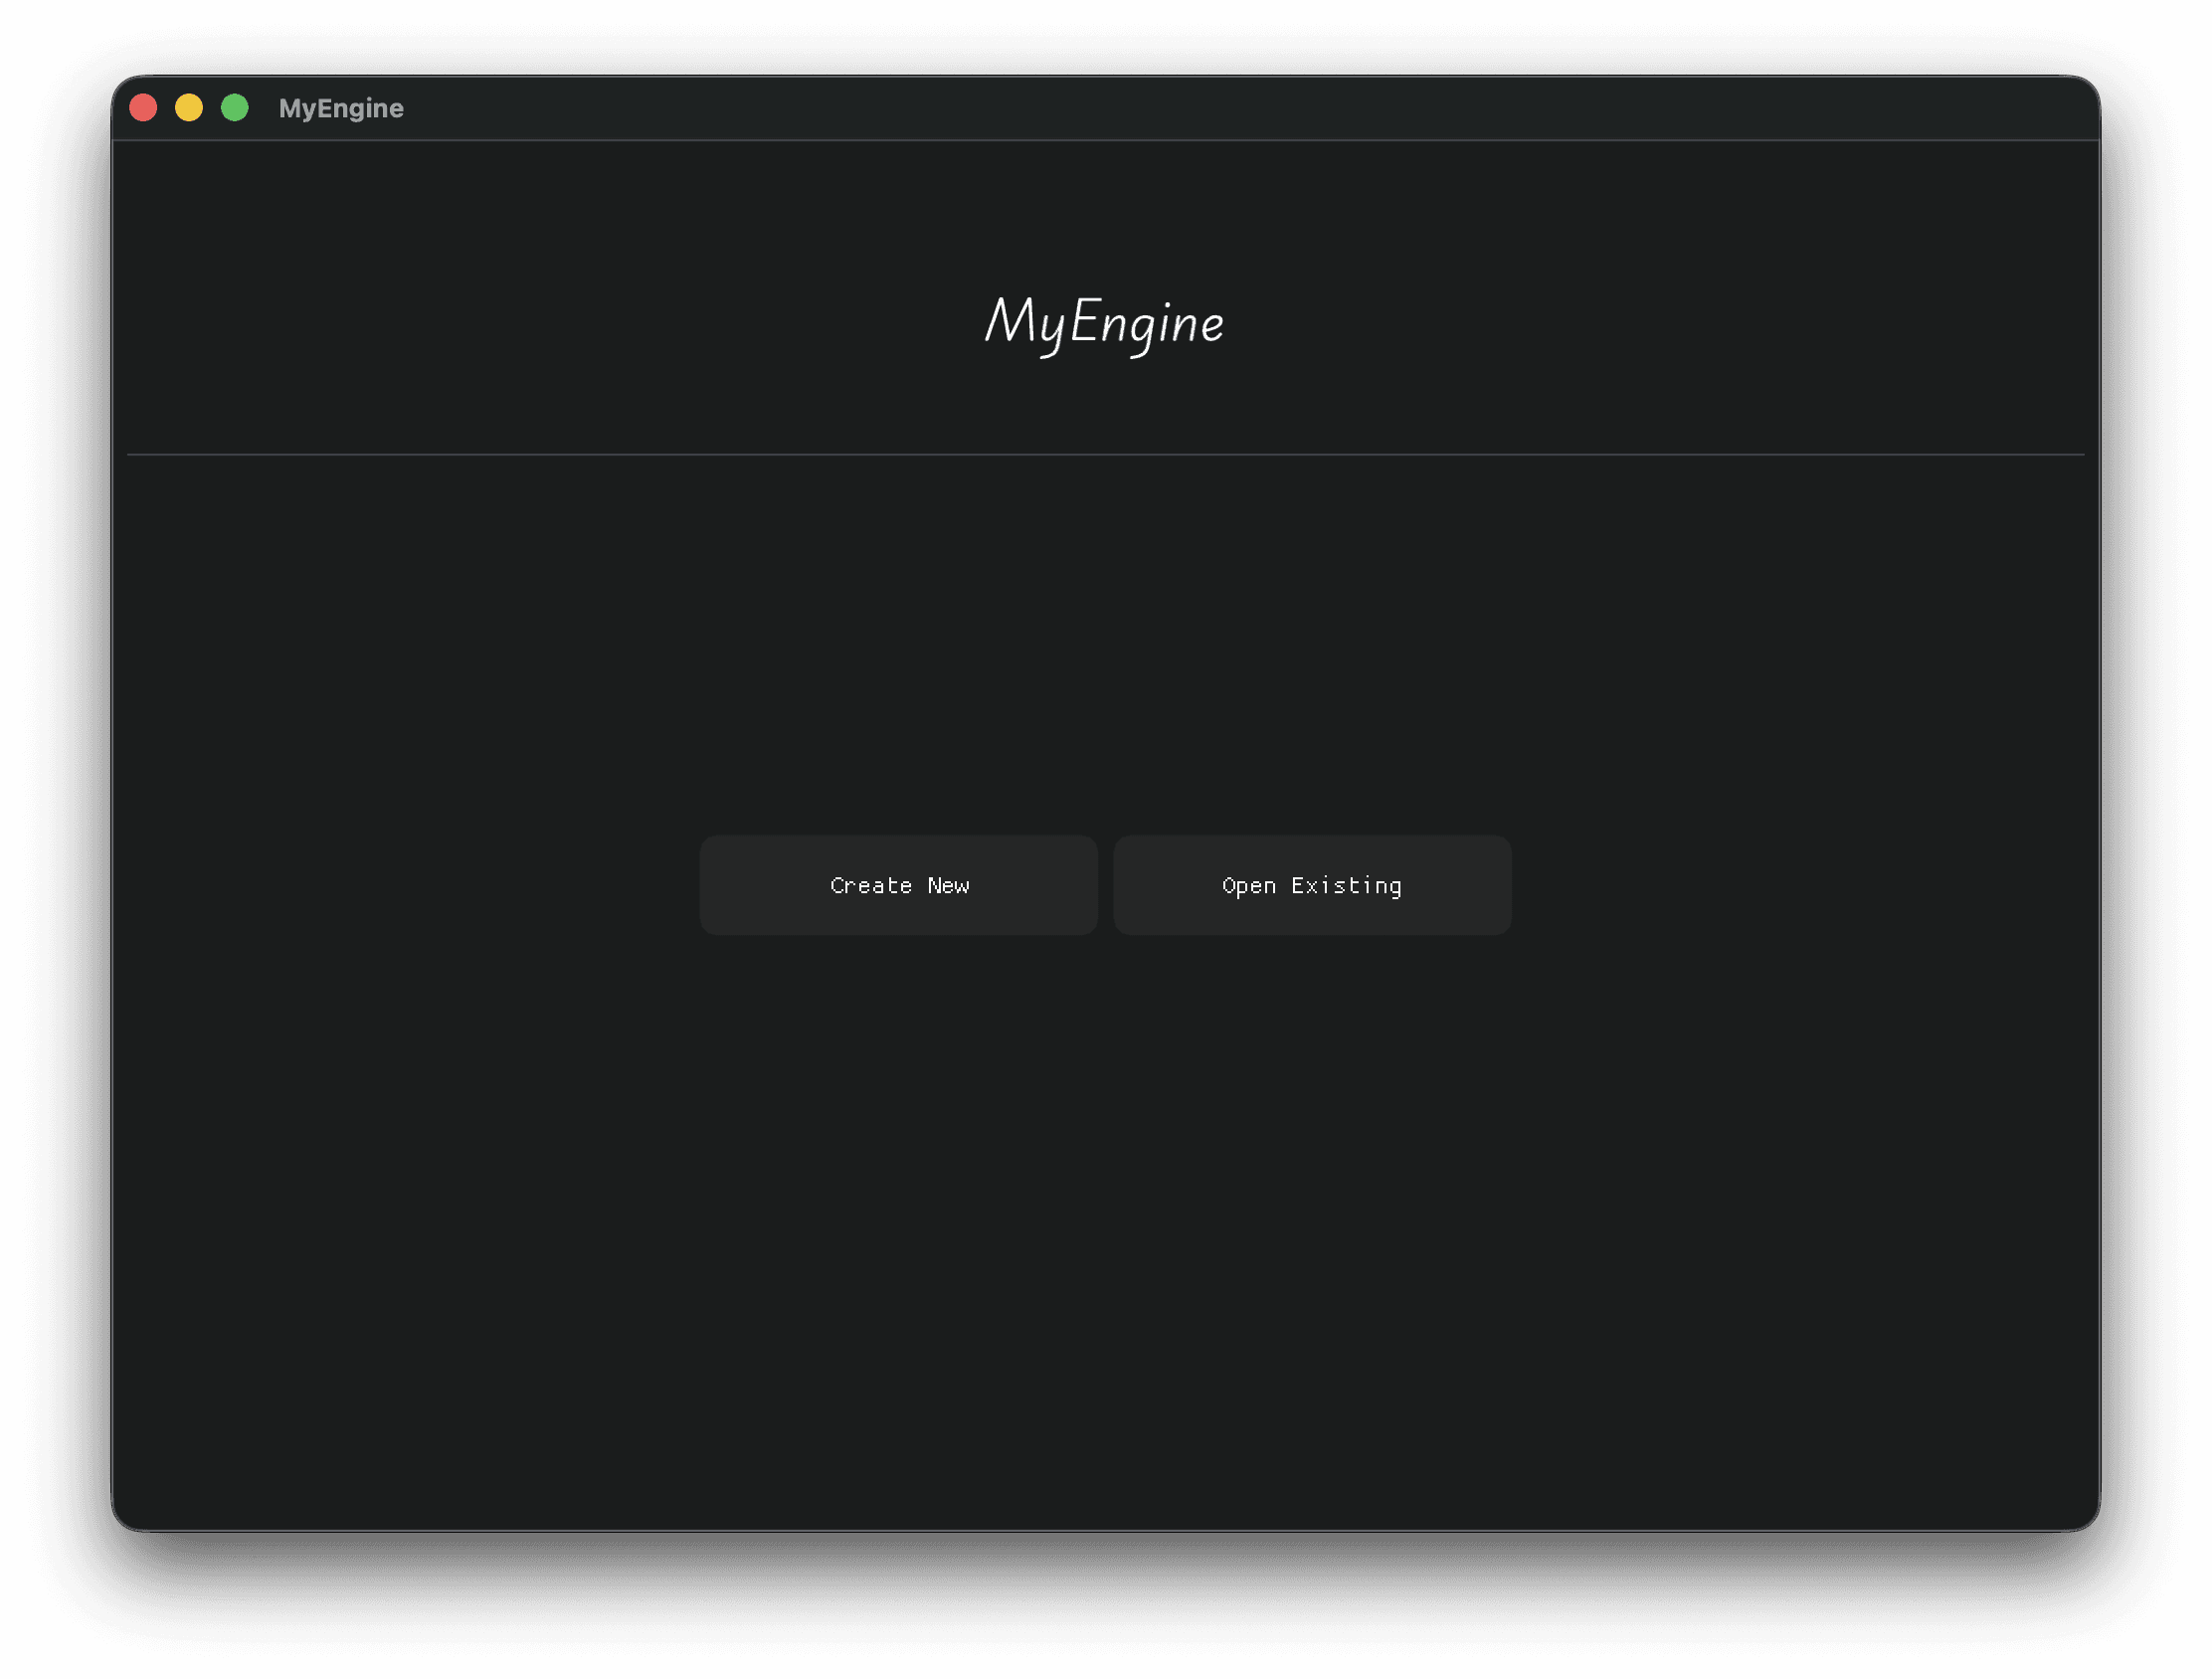Image resolution: width=2212 pixels, height=1679 pixels.
Task: Click blank space below the two buttons
Action: 1104,1200
